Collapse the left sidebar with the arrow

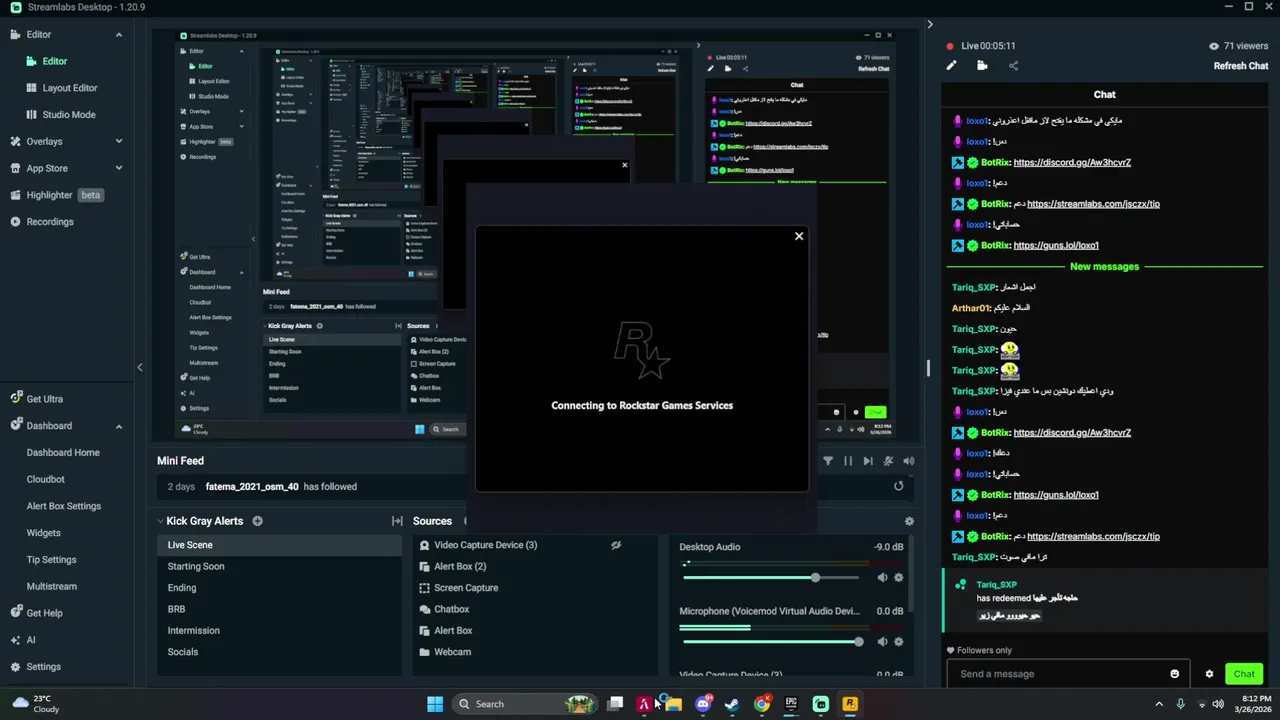pyautogui.click(x=140, y=368)
